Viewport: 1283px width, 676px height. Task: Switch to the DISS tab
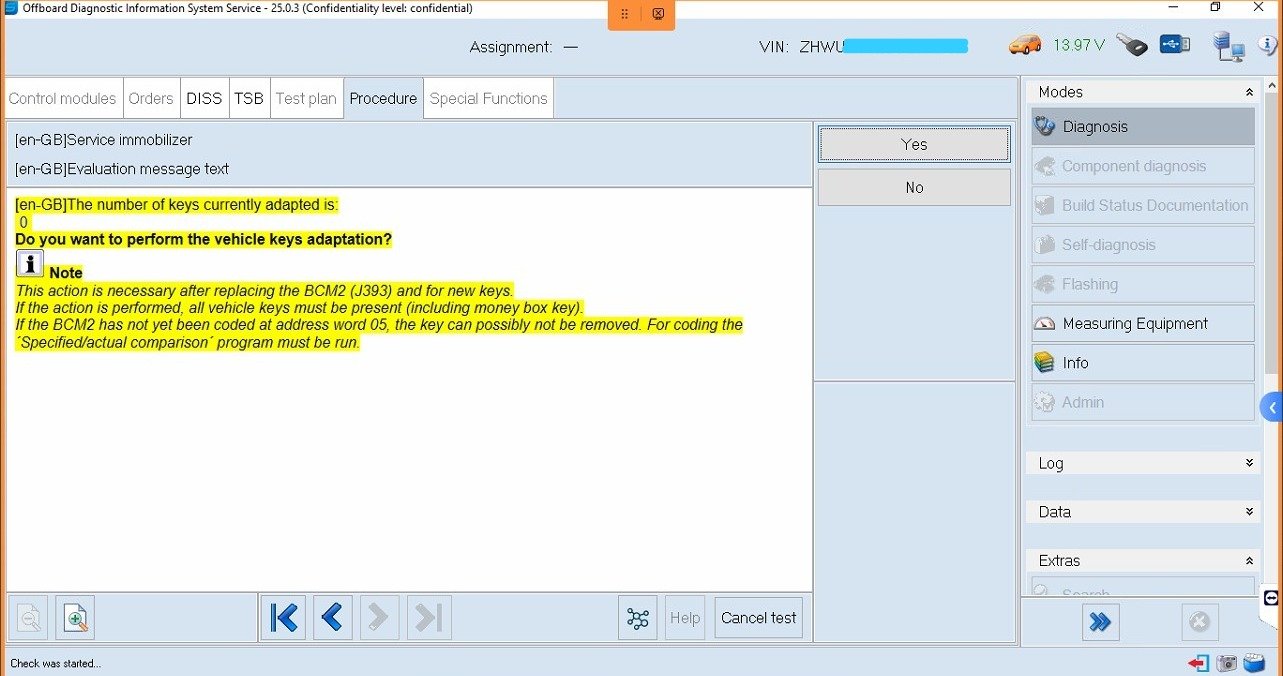[x=204, y=98]
